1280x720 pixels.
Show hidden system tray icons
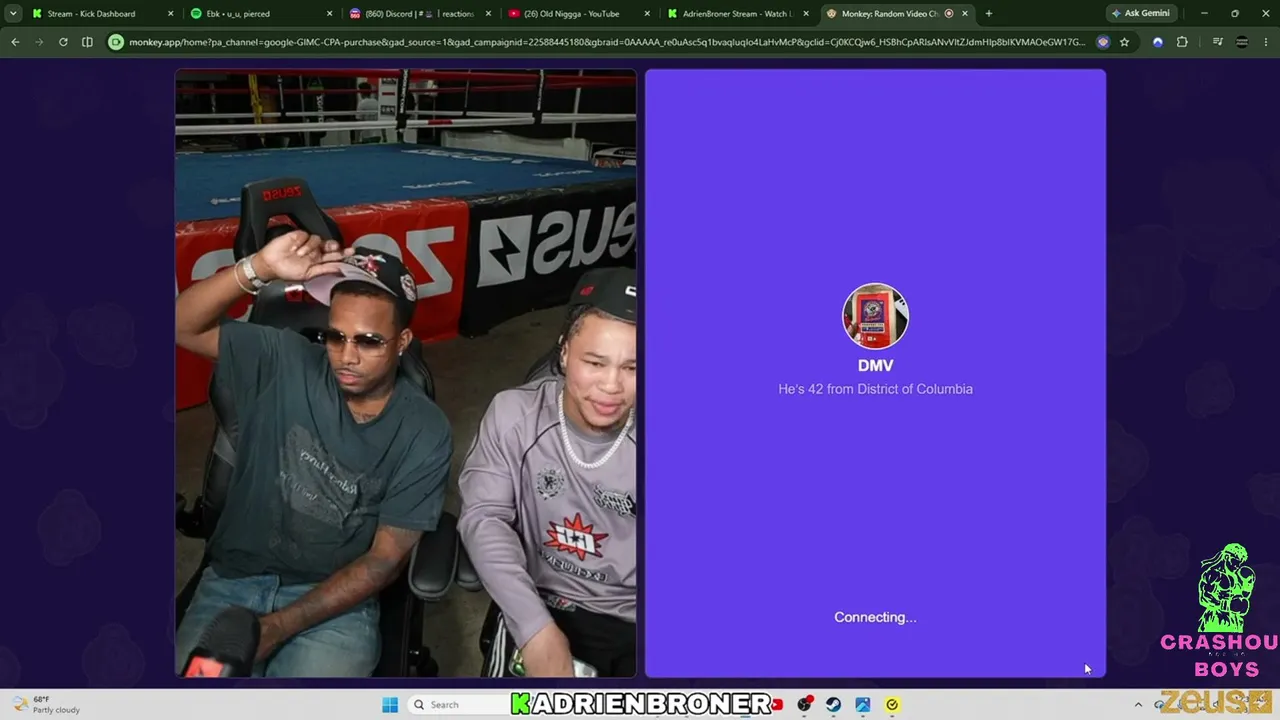point(1138,705)
